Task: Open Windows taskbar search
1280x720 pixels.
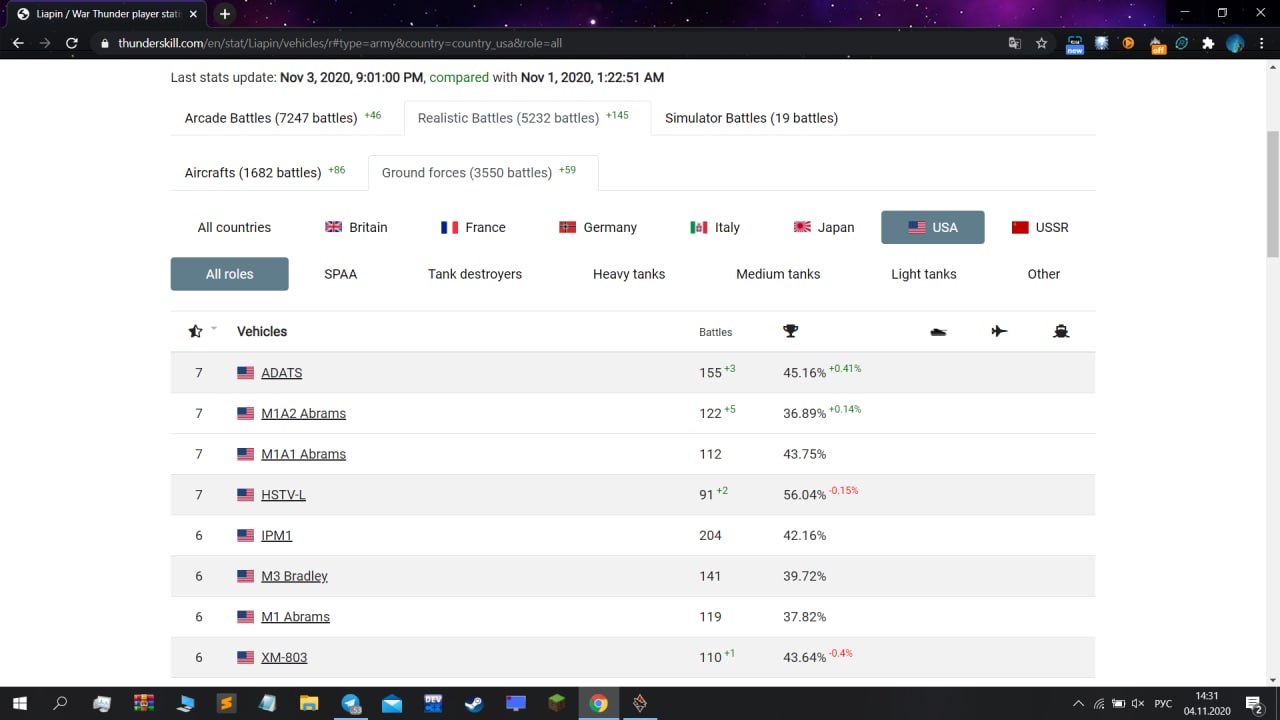Action: [60, 703]
